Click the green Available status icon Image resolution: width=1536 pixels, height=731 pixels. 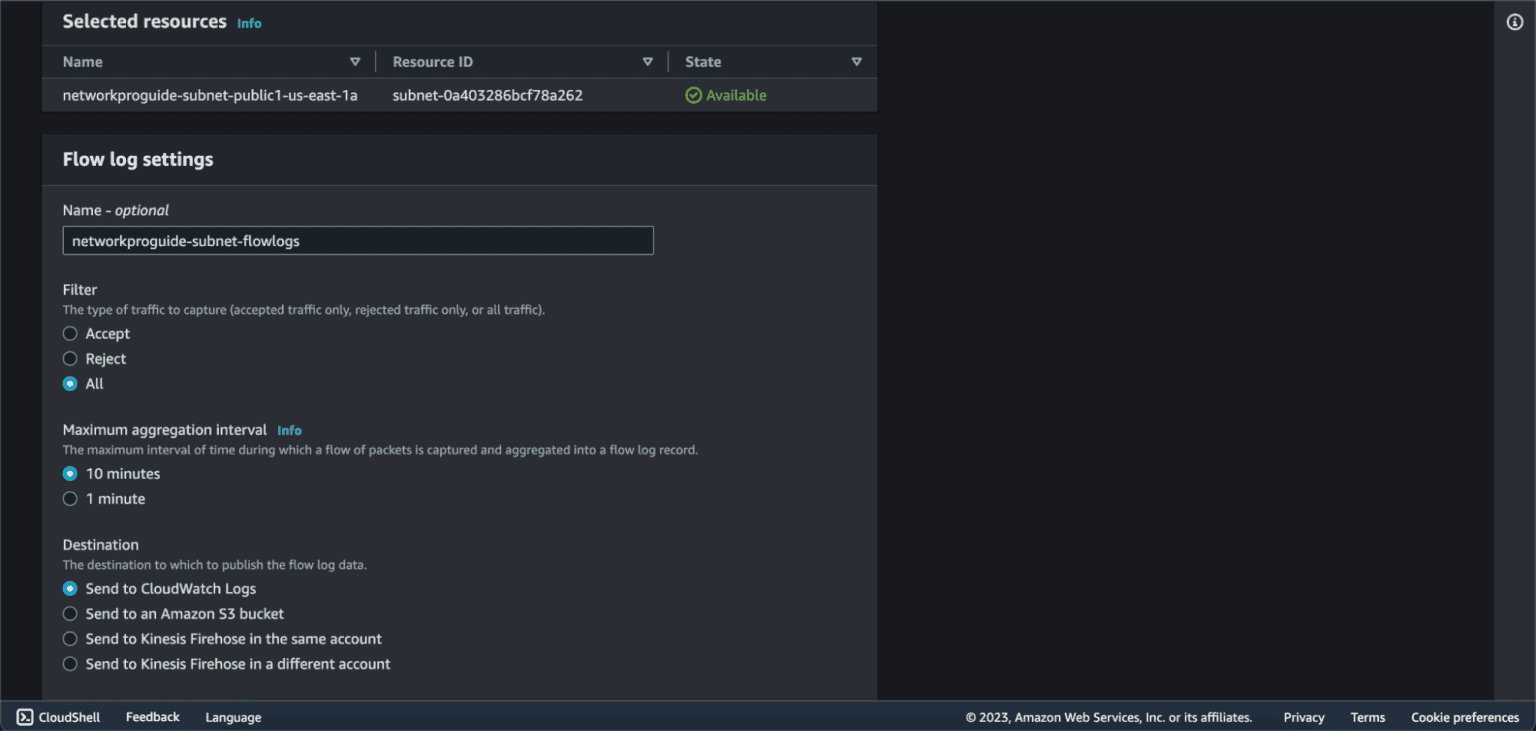pos(693,95)
